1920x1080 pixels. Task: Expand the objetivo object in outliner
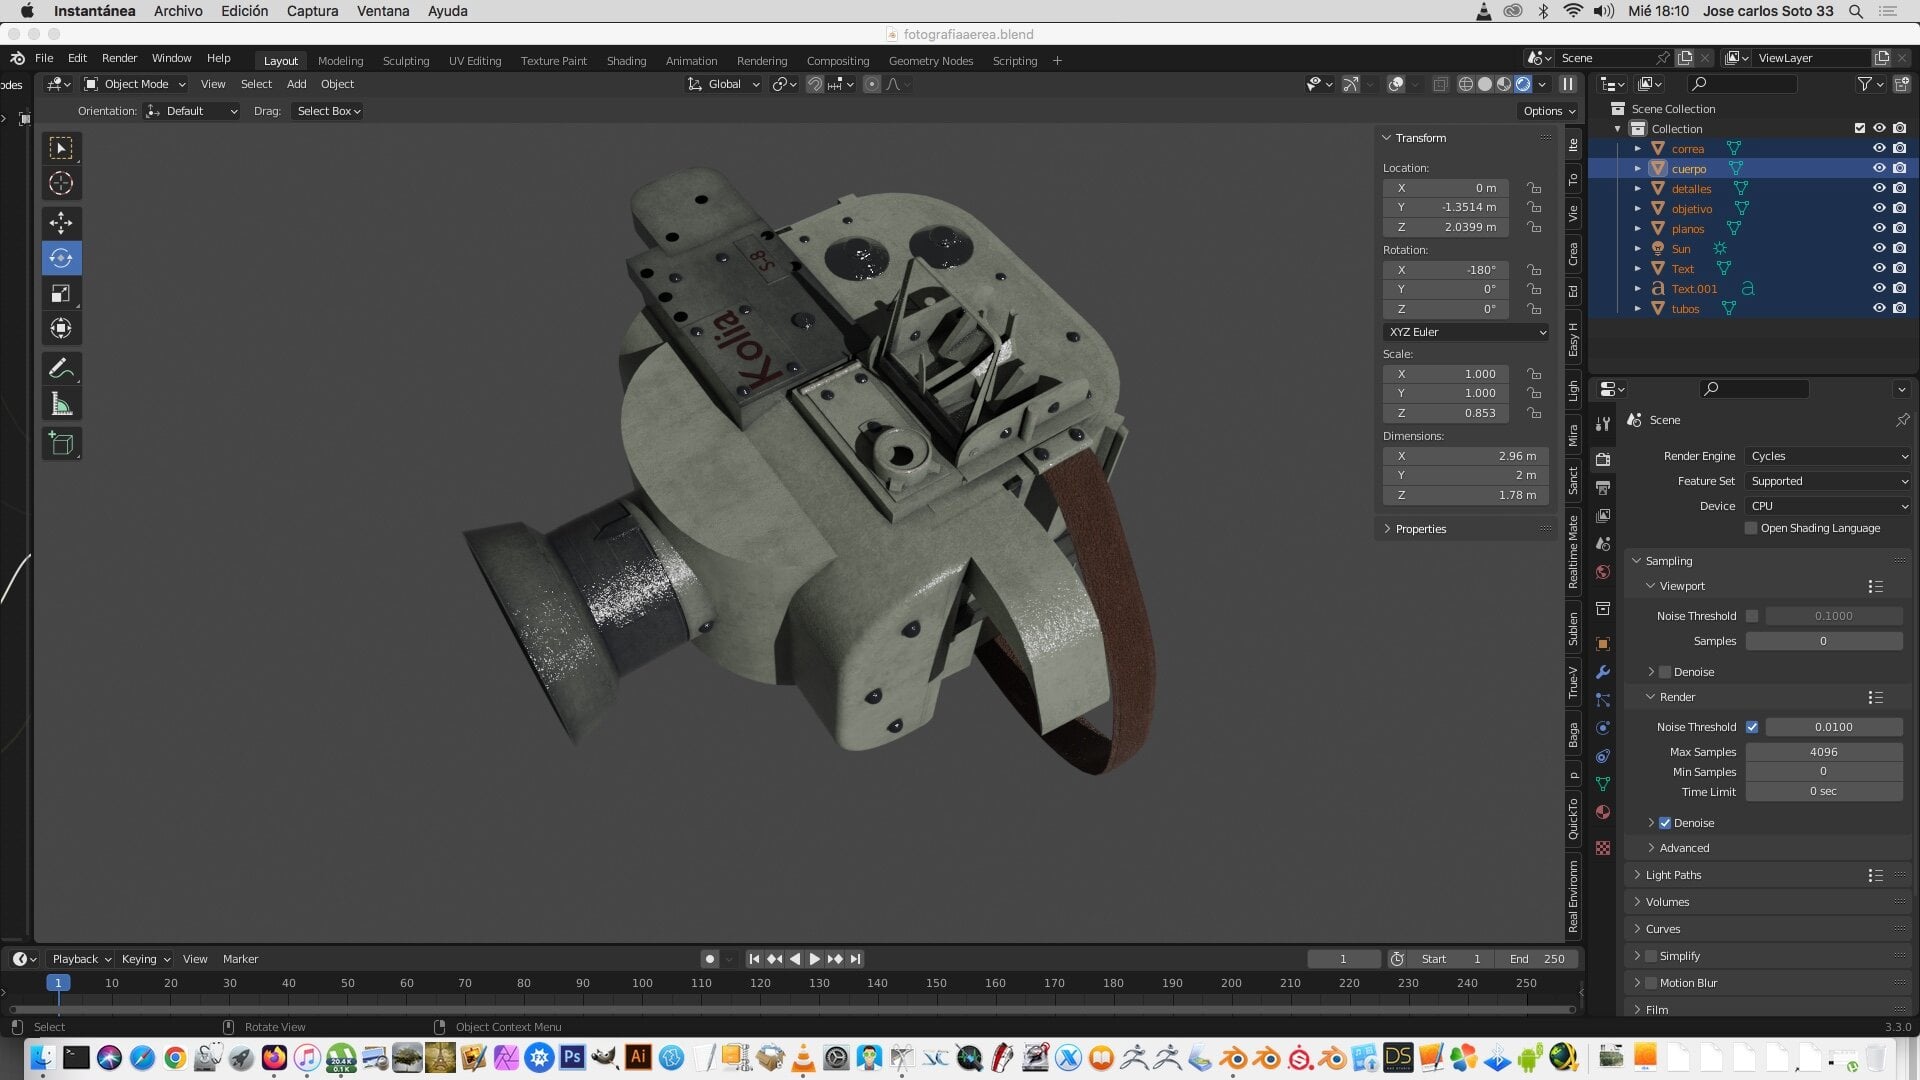[1638, 208]
